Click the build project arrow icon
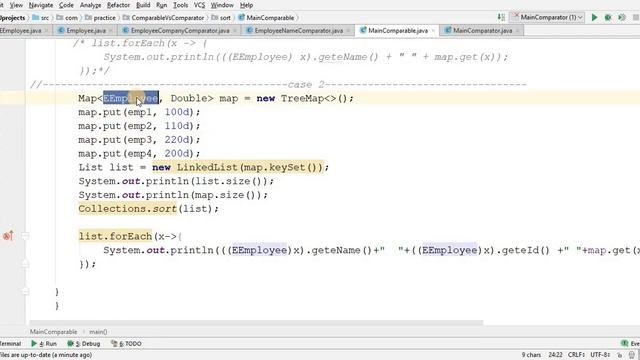 click(x=501, y=17)
